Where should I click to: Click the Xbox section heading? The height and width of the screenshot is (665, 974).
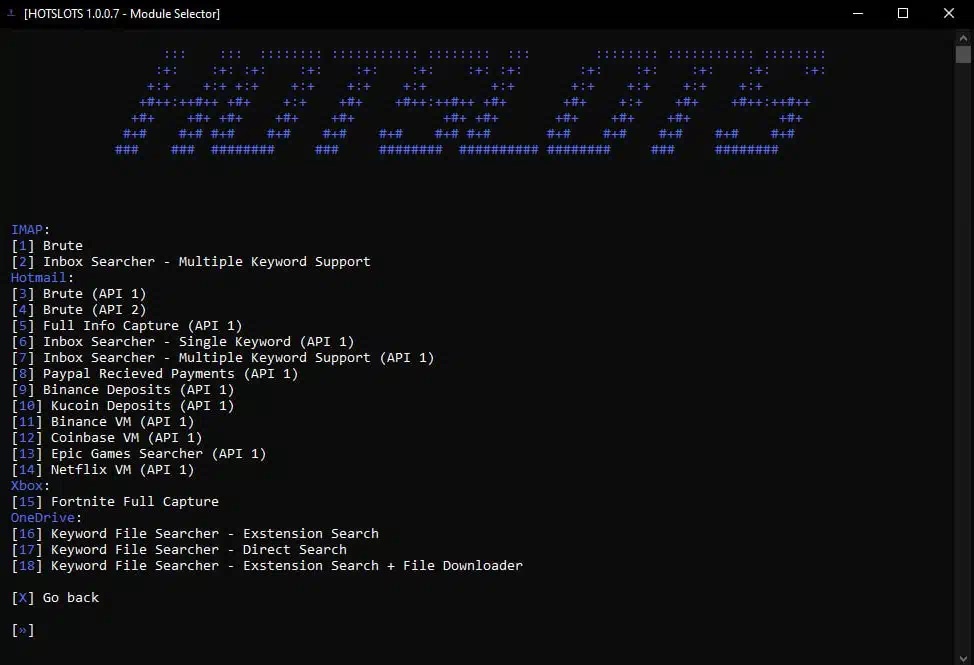(30, 486)
